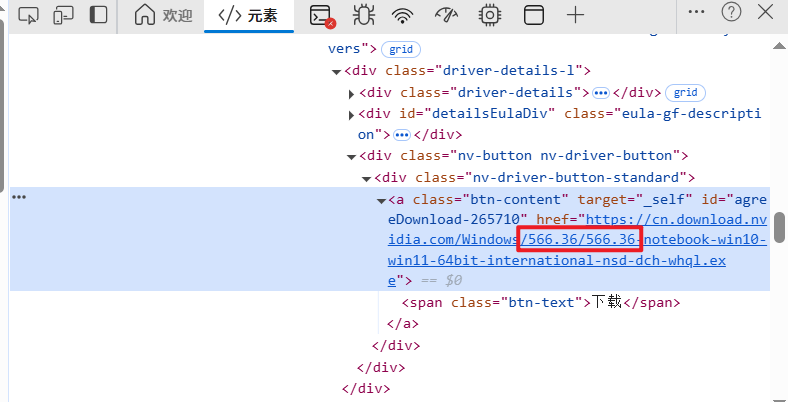Screen dimensions: 788x402
Task: Switch to the Elements (元素) tab
Action: tap(248, 15)
